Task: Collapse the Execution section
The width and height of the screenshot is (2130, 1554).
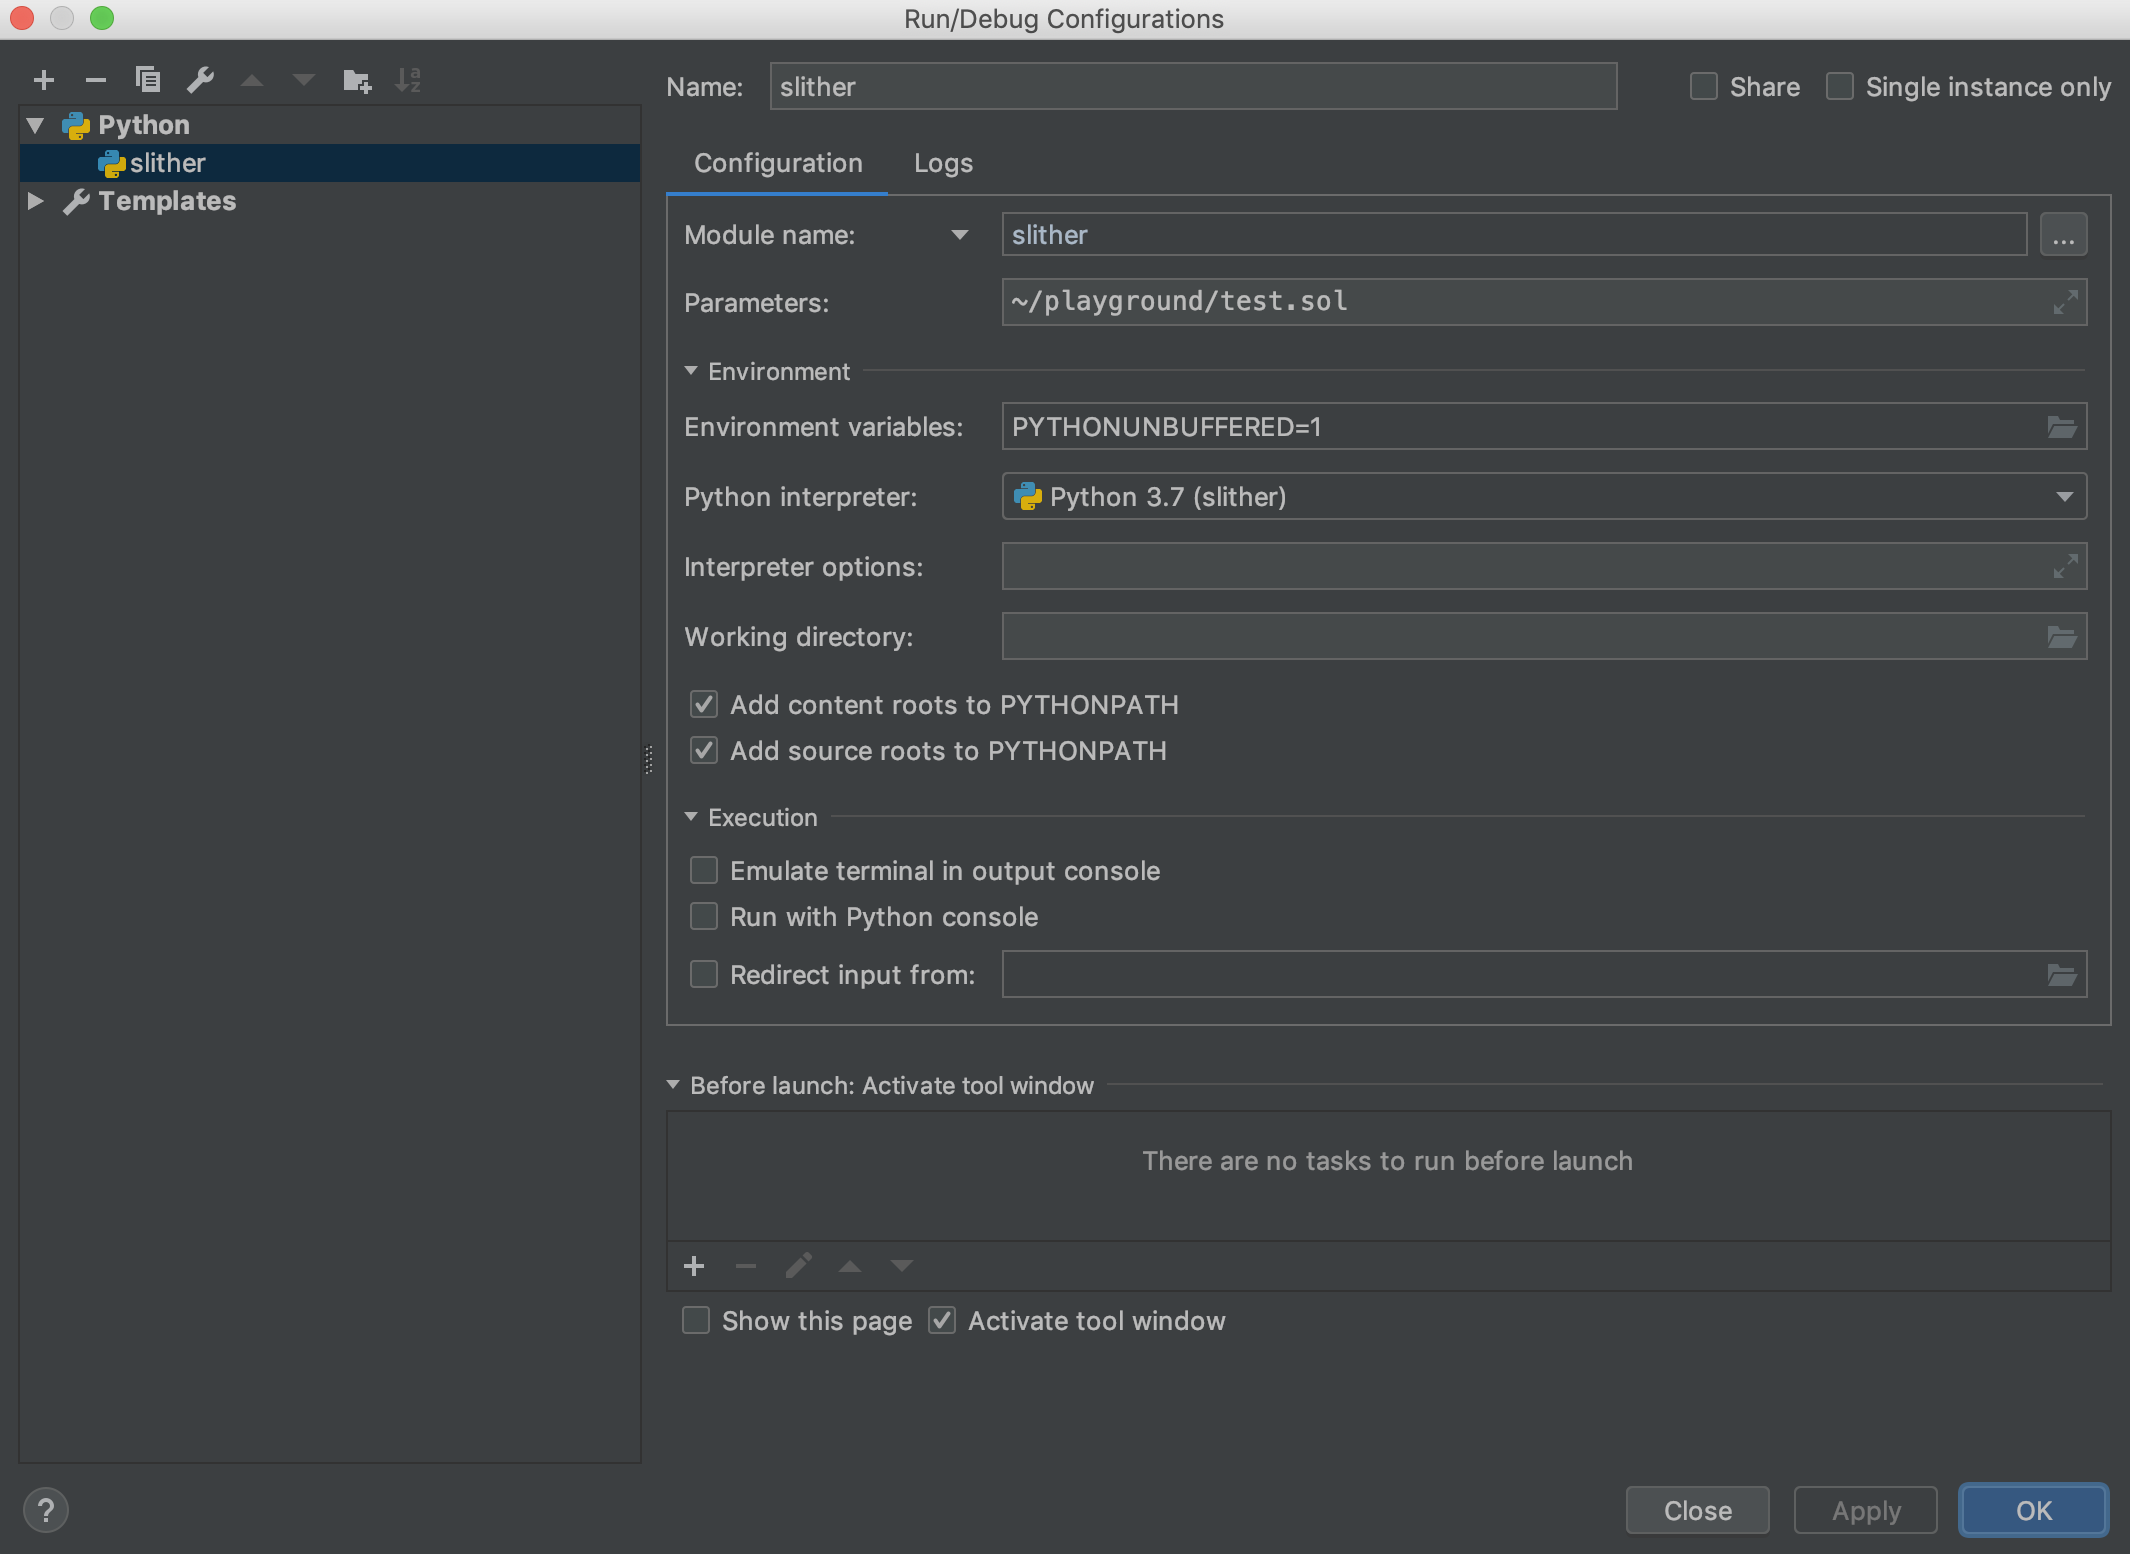Action: 691,816
